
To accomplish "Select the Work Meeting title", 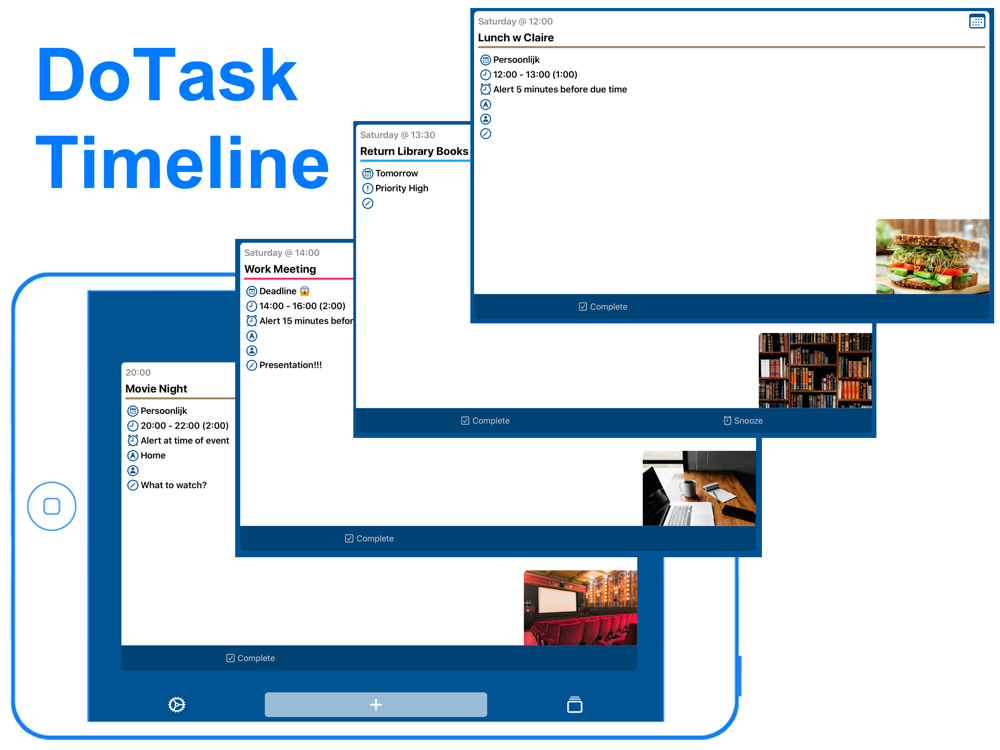I will click(280, 269).
